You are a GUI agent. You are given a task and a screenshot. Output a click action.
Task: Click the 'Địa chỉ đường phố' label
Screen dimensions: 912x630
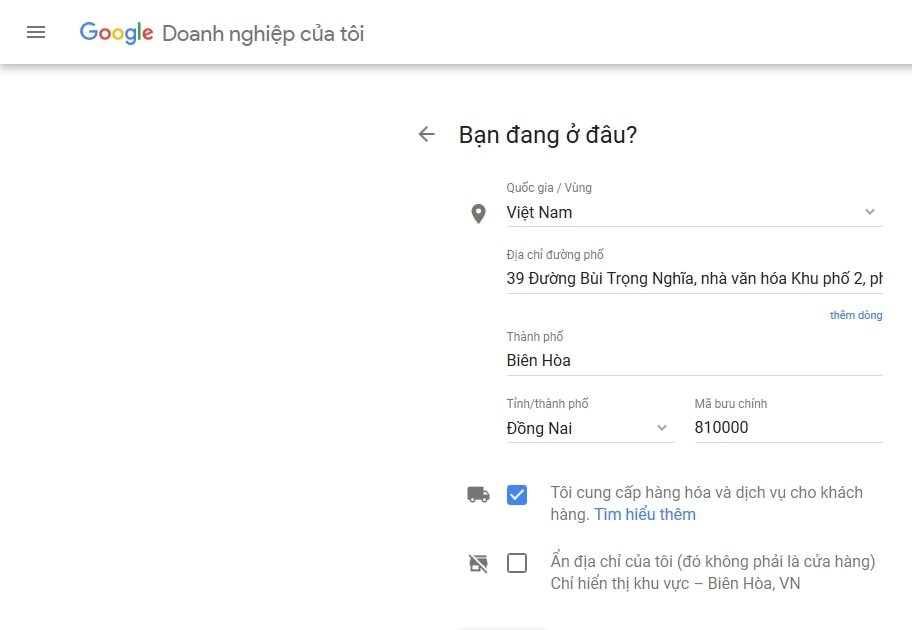click(555, 255)
